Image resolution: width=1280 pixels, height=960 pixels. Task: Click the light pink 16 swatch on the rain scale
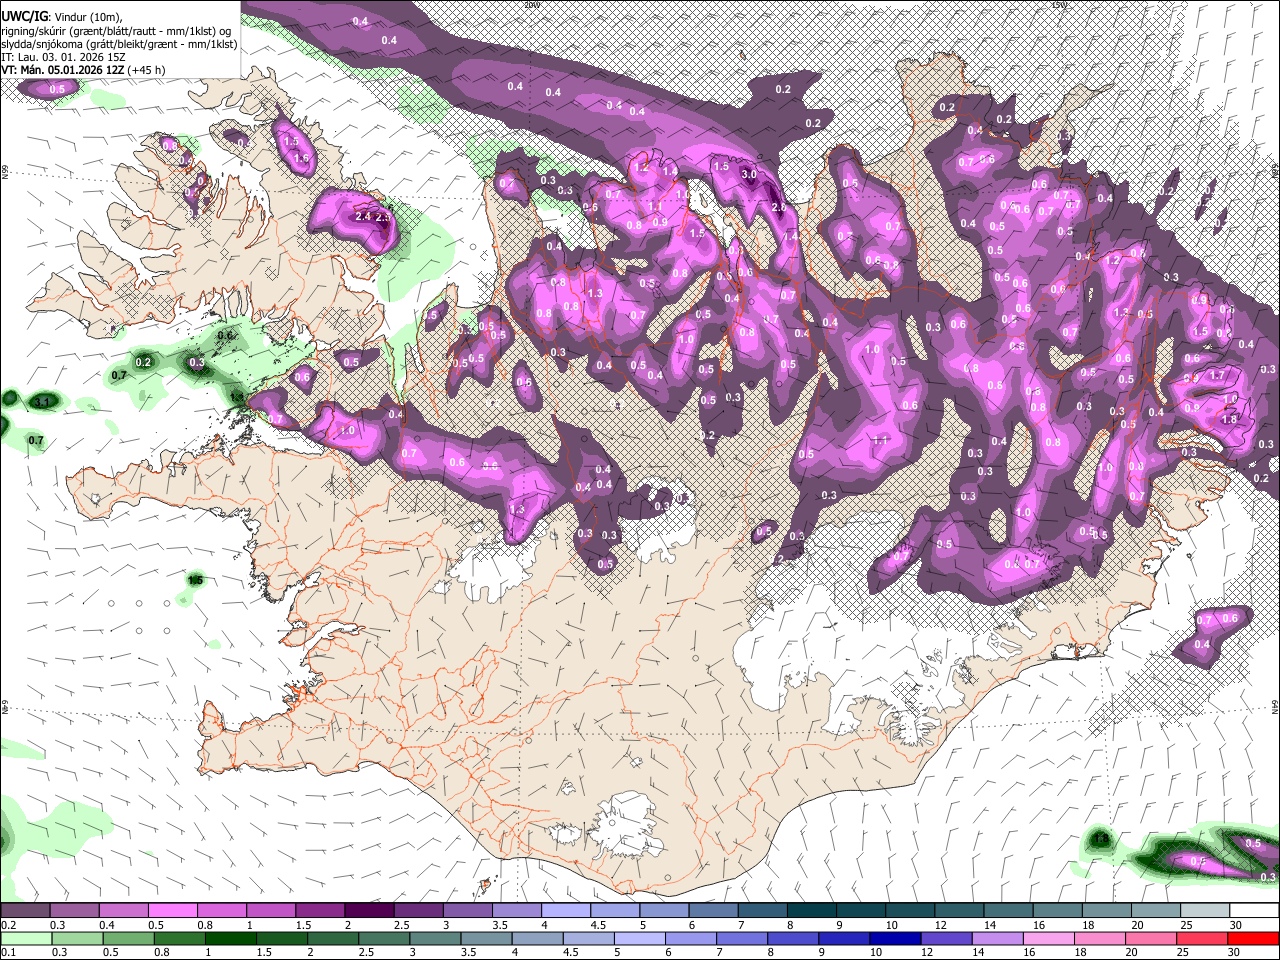1048,938
